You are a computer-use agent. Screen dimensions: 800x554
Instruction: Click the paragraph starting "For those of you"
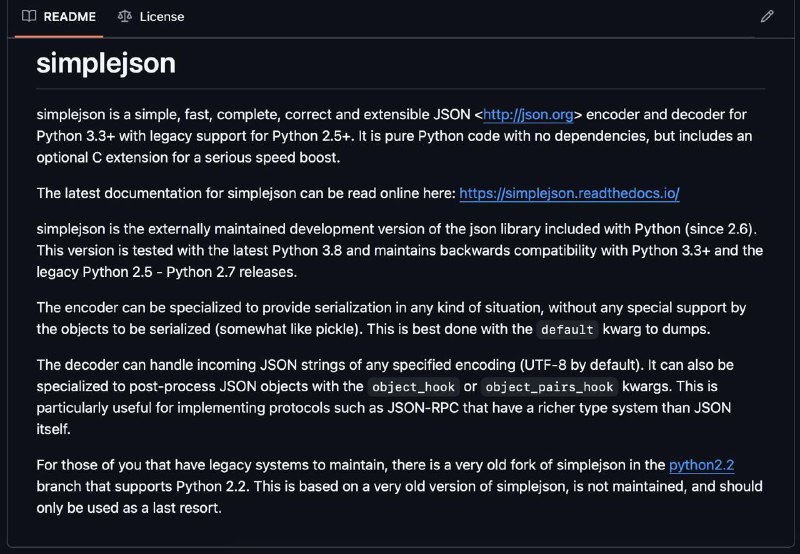tap(399, 487)
